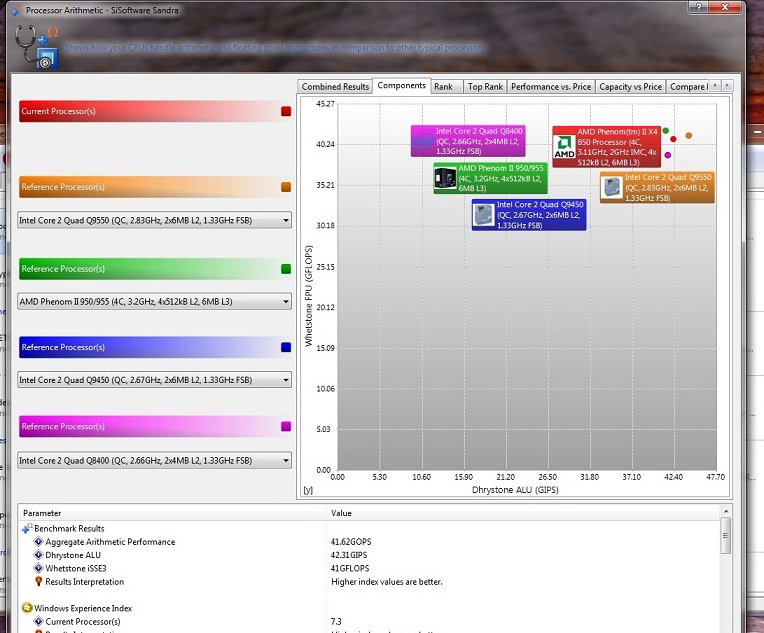Click the Windows Experience Index section icon
This screenshot has width=764, height=633.
(x=27, y=608)
